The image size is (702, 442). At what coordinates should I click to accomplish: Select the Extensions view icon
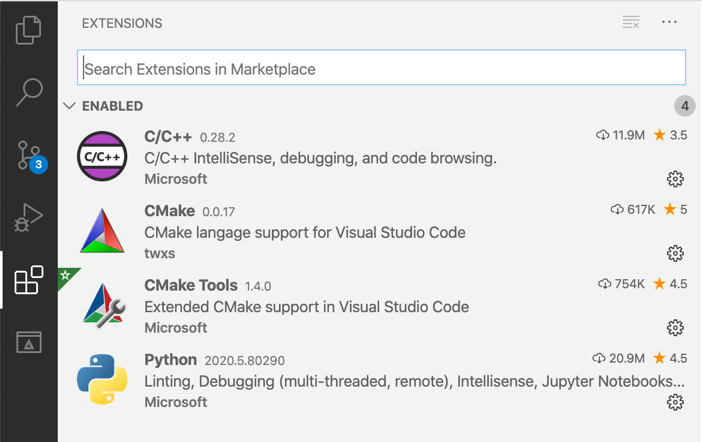point(29,280)
